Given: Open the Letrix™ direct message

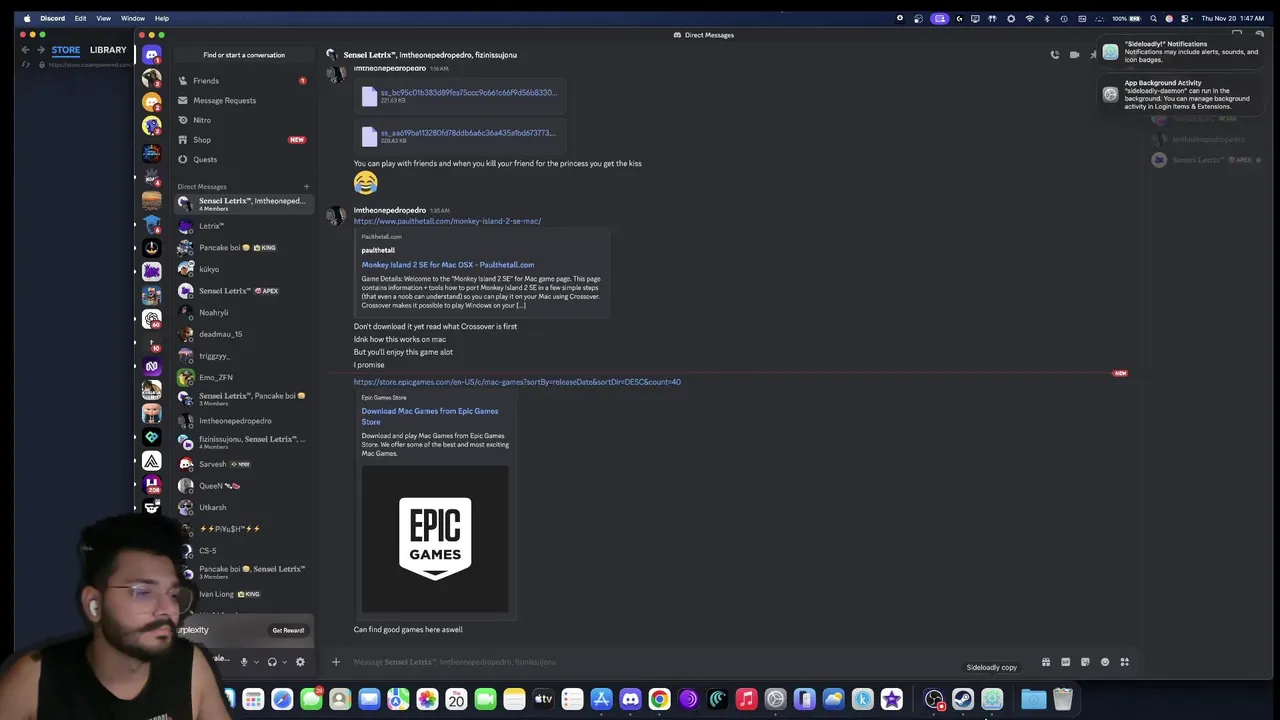Looking at the screenshot, I should coord(243,226).
